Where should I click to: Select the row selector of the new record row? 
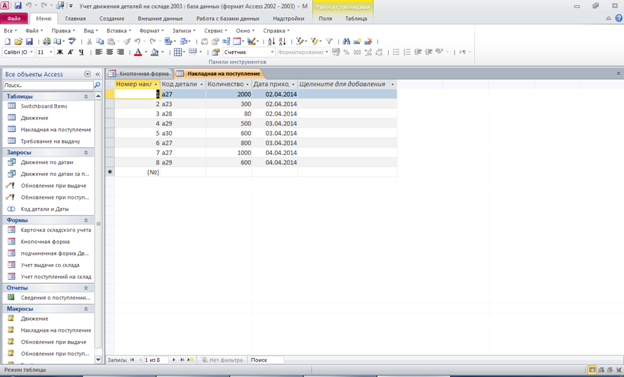tap(110, 172)
